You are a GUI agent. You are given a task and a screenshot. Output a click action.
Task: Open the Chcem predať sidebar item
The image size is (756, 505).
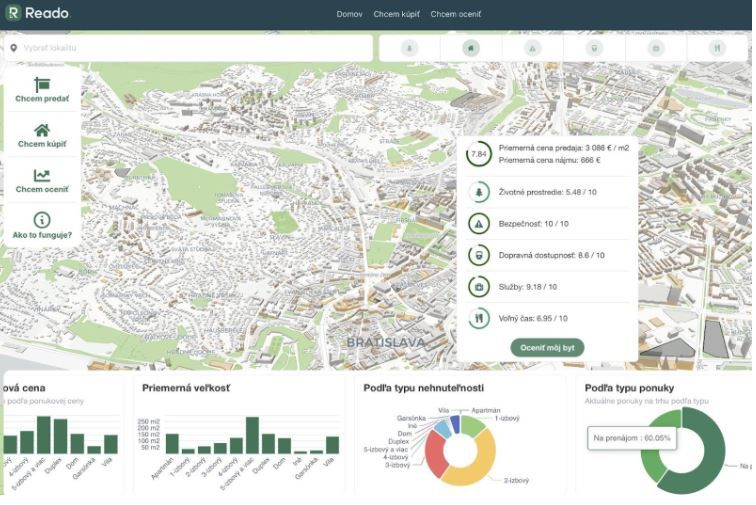[42, 90]
